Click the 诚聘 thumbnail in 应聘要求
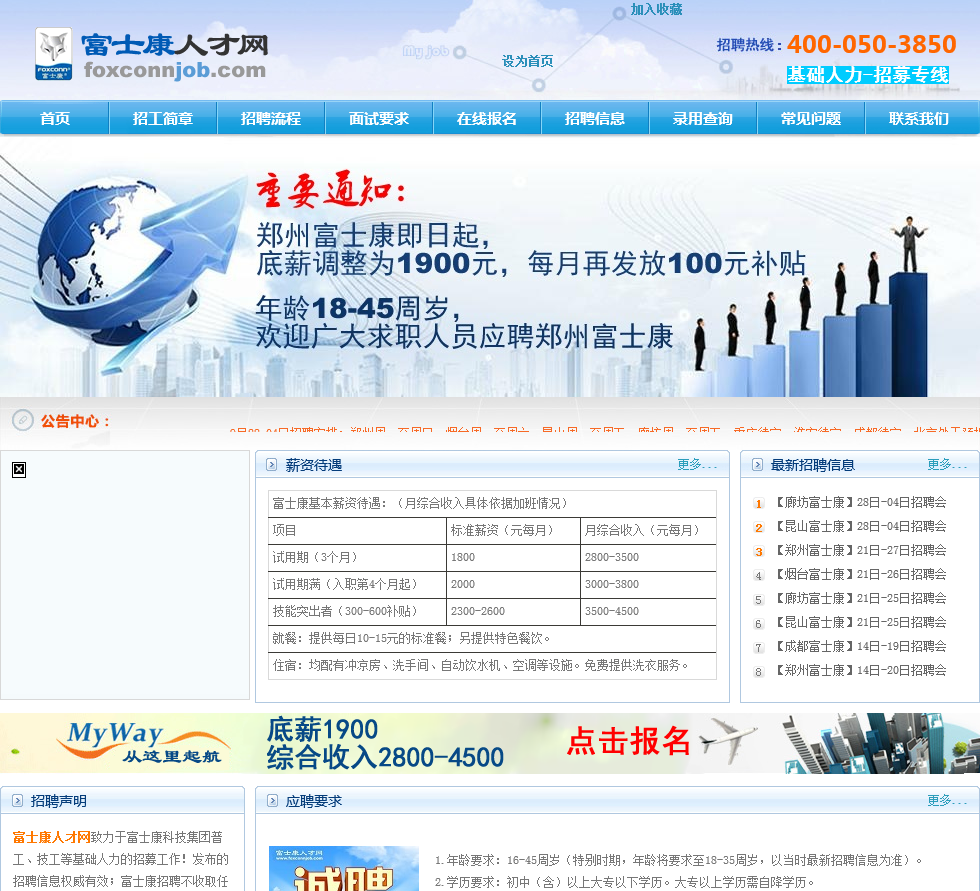The image size is (980, 891). click(x=343, y=869)
